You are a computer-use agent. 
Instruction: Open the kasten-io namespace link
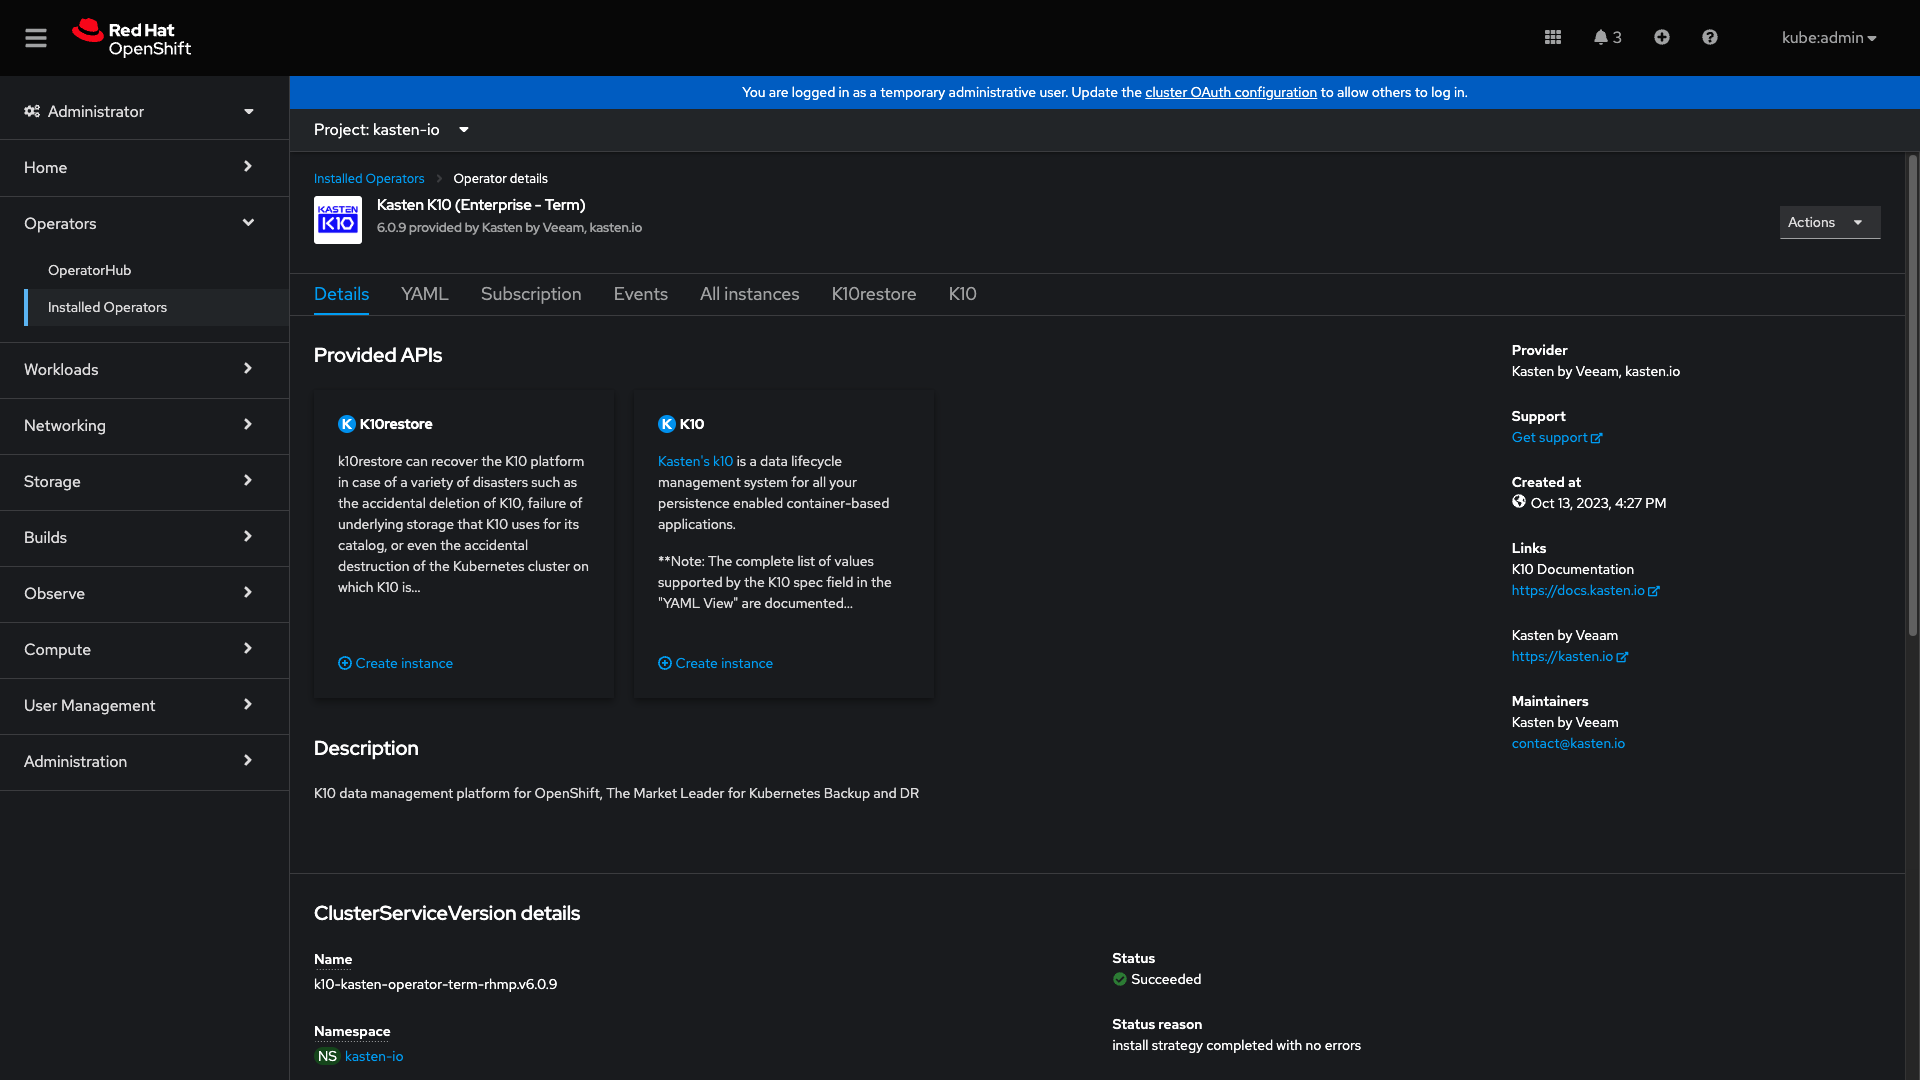(x=374, y=1056)
